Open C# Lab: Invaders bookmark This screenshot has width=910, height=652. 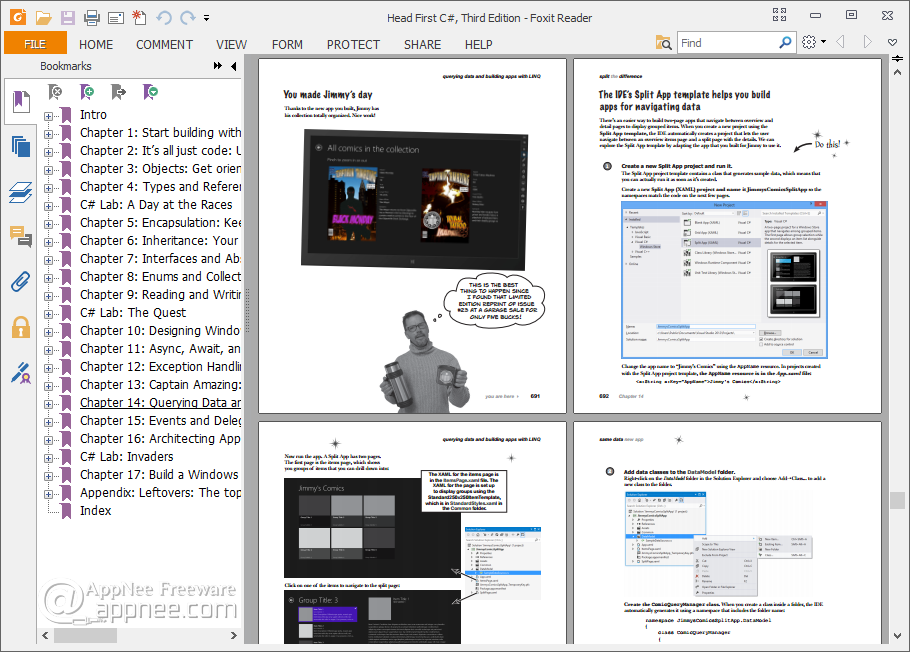tap(127, 456)
